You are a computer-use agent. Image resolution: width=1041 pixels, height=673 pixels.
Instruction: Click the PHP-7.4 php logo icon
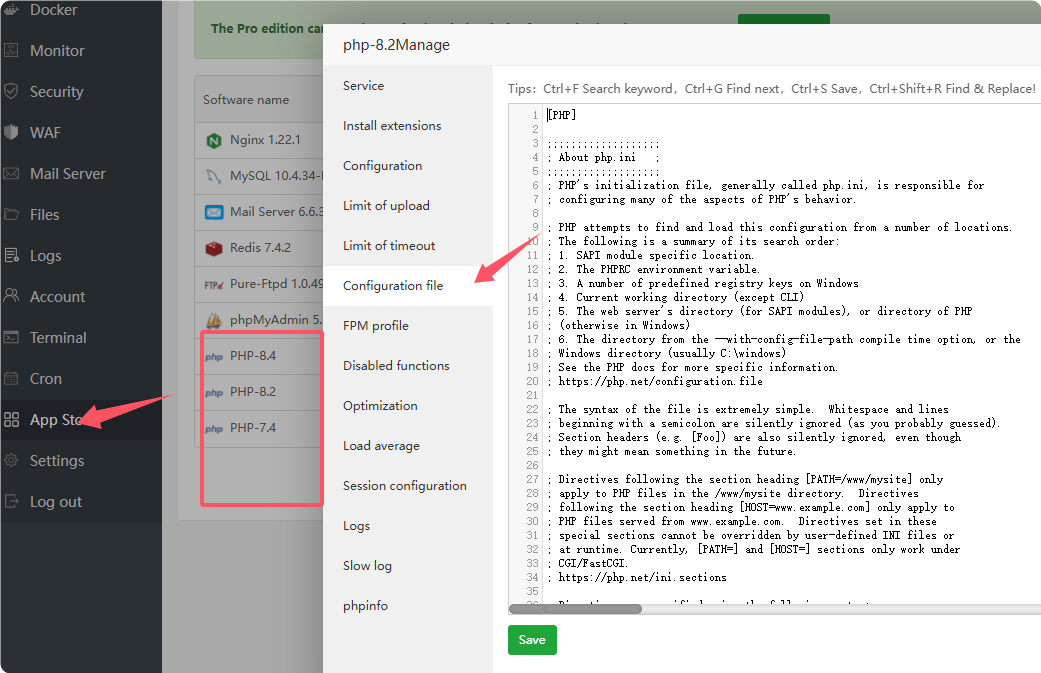pyautogui.click(x=214, y=429)
